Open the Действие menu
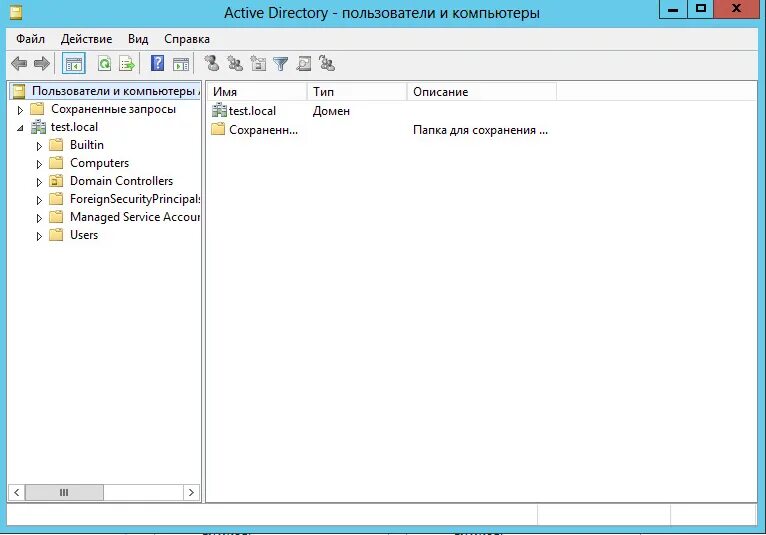766x535 pixels. tap(86, 39)
